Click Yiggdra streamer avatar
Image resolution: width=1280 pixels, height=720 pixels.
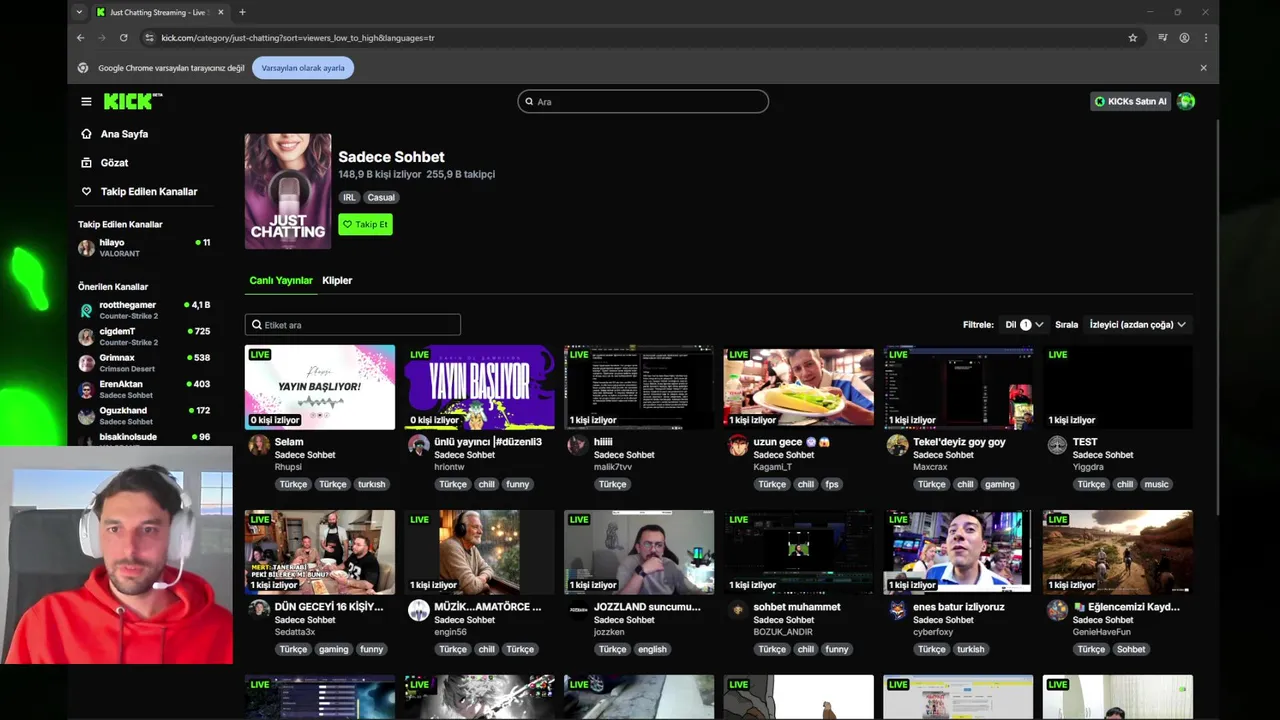(x=1057, y=445)
